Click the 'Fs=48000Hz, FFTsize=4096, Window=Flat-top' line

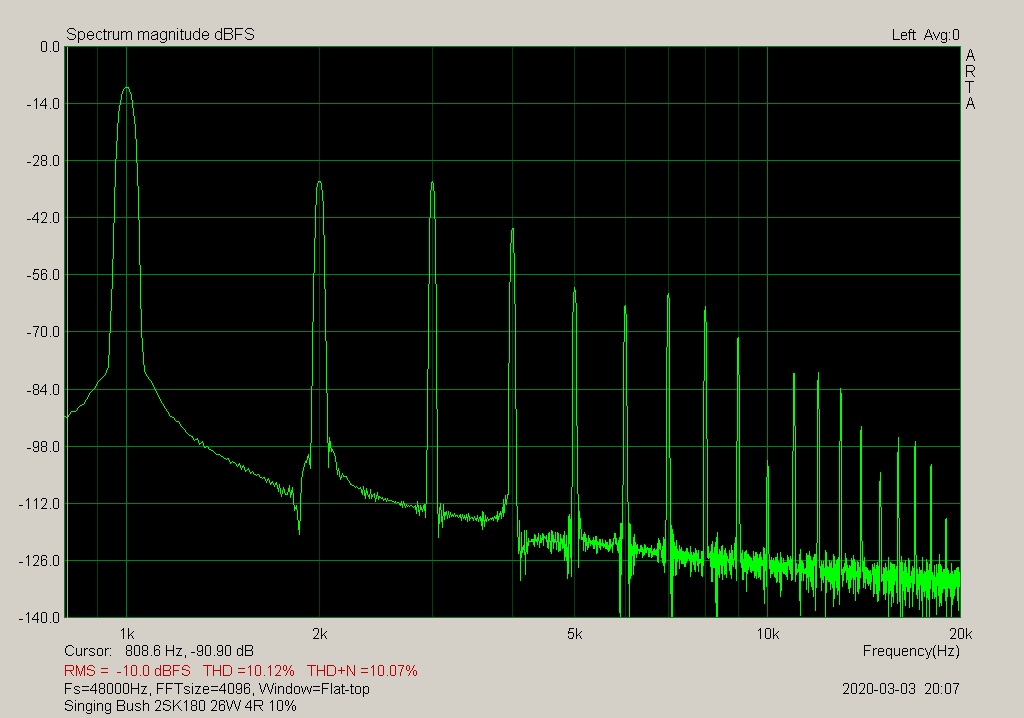[x=217, y=689]
